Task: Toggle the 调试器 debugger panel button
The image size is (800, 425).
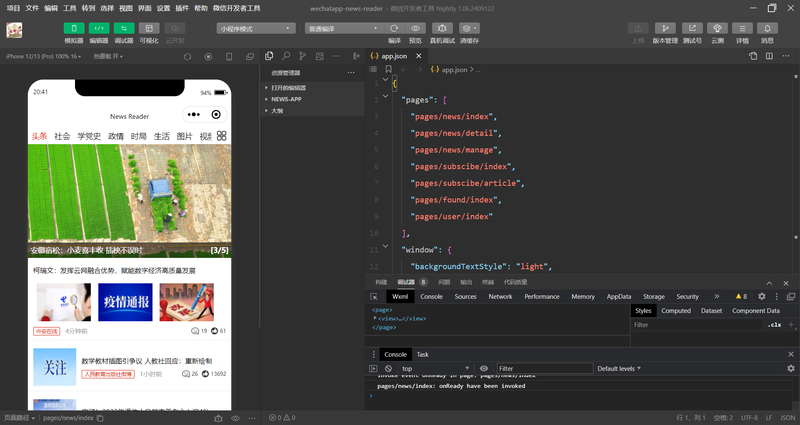Action: pos(124,28)
